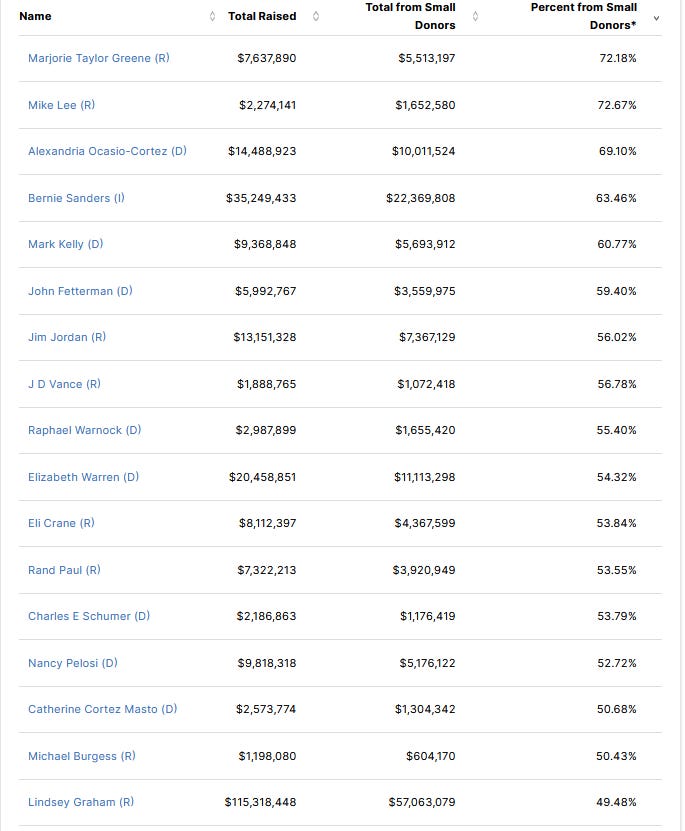Select total raised value $7,637,890
The height and width of the screenshot is (831, 685).
coord(266,58)
